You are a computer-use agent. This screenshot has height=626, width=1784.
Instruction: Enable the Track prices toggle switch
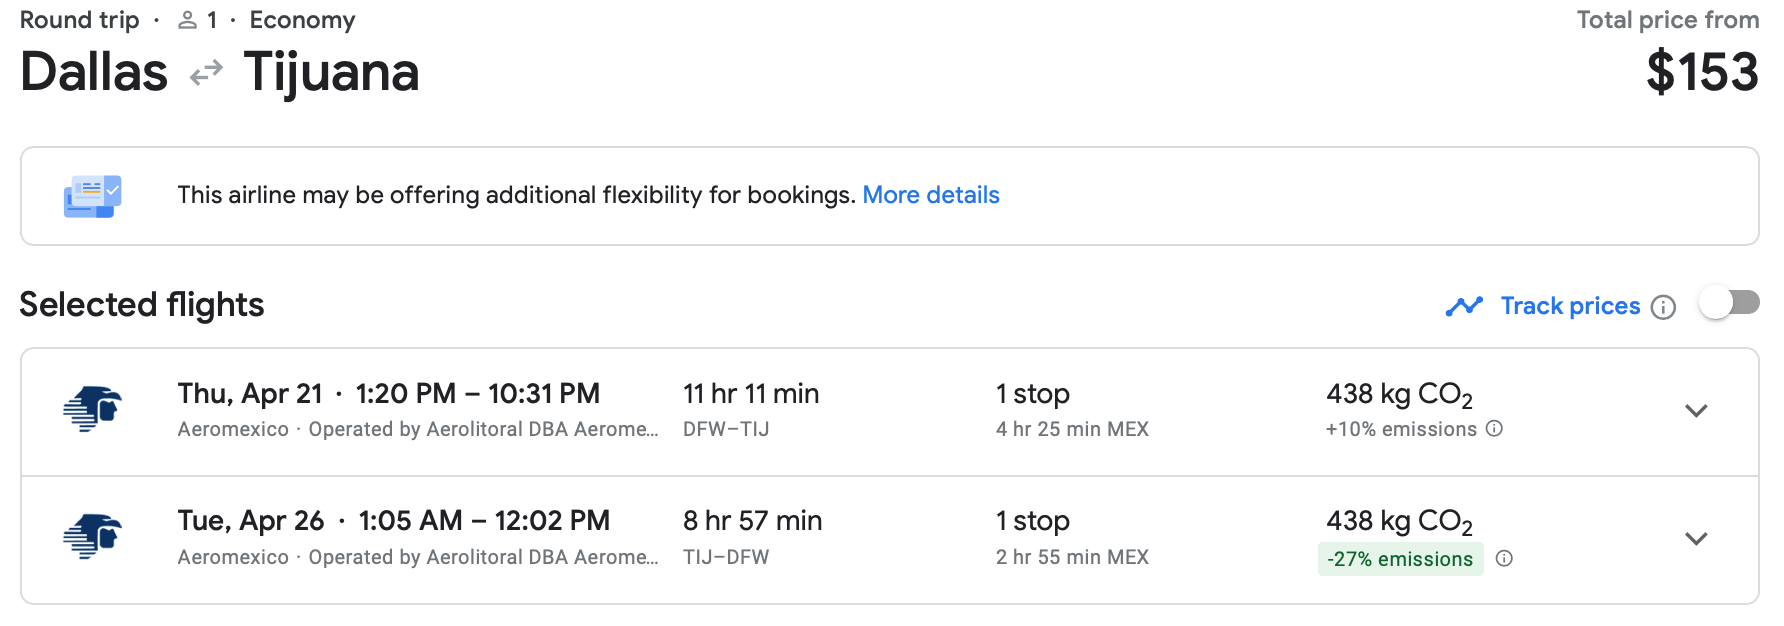coord(1729,303)
